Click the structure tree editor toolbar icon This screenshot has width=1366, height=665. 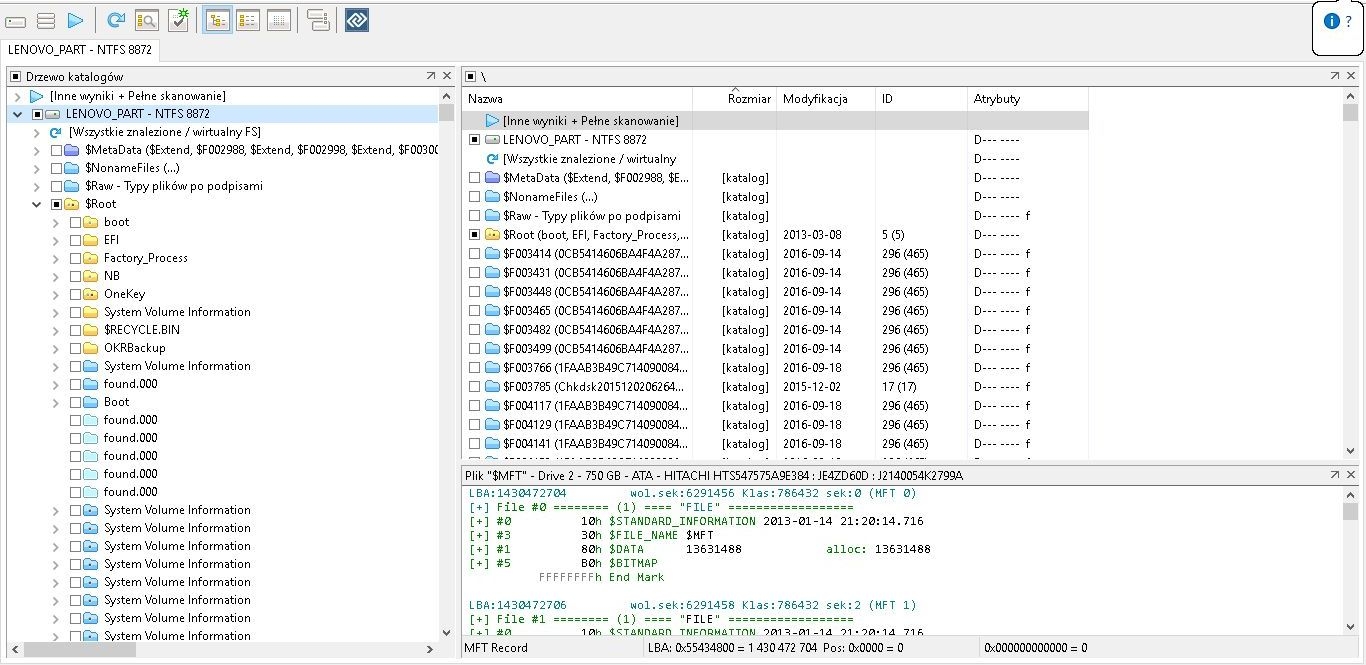pyautogui.click(x=318, y=20)
